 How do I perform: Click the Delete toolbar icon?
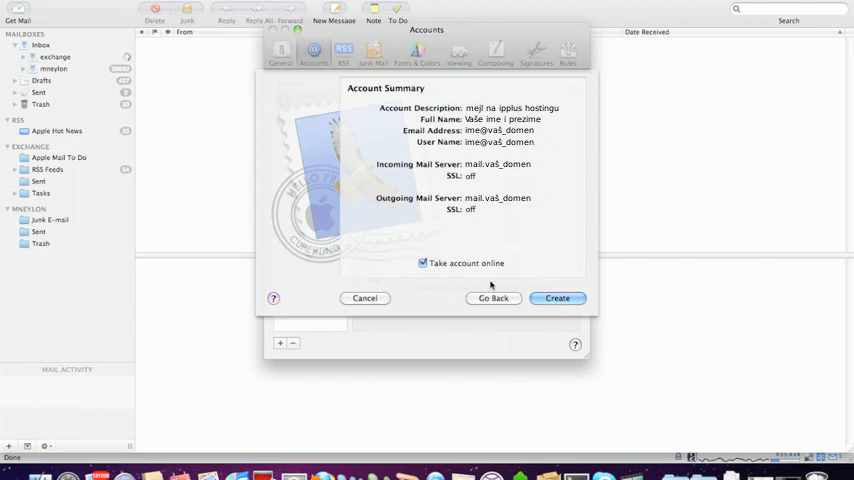click(x=155, y=9)
